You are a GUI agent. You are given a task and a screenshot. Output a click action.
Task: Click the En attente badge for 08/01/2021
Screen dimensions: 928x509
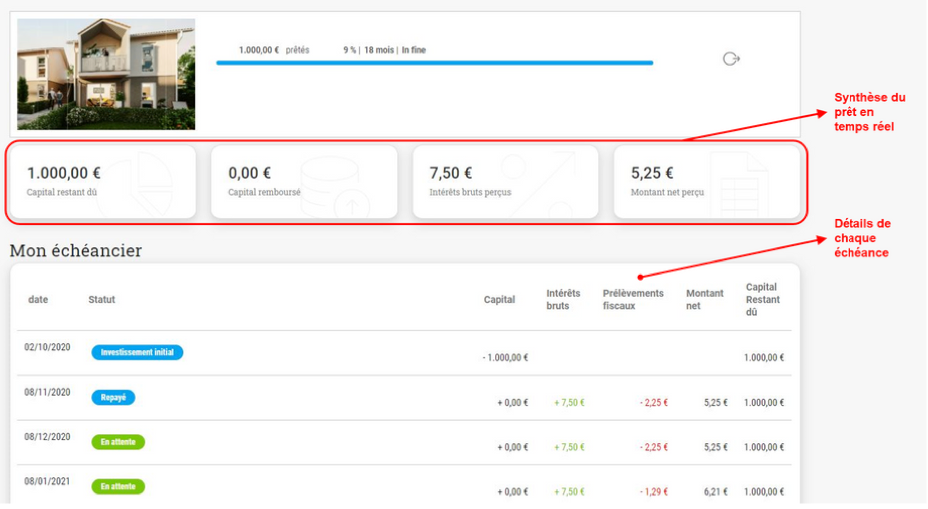coord(118,487)
